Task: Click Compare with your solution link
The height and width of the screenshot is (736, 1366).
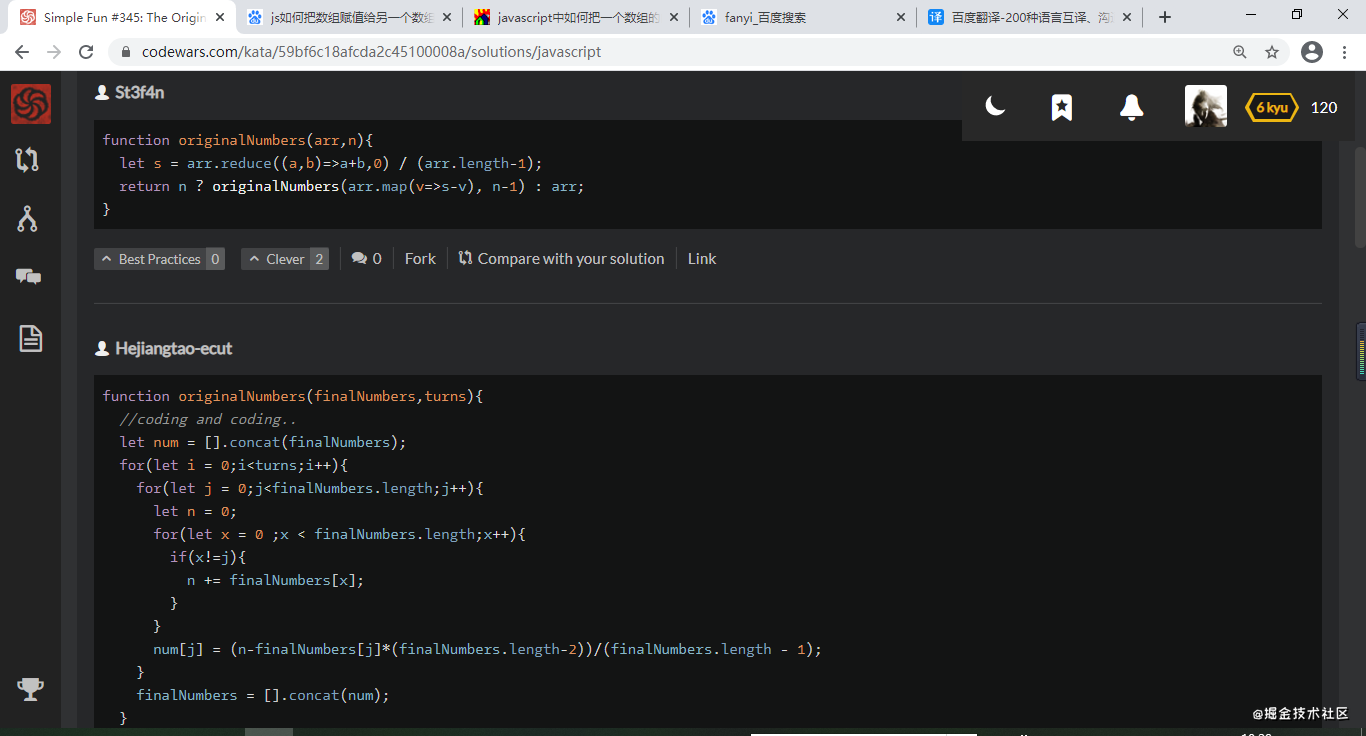Action: pos(561,259)
